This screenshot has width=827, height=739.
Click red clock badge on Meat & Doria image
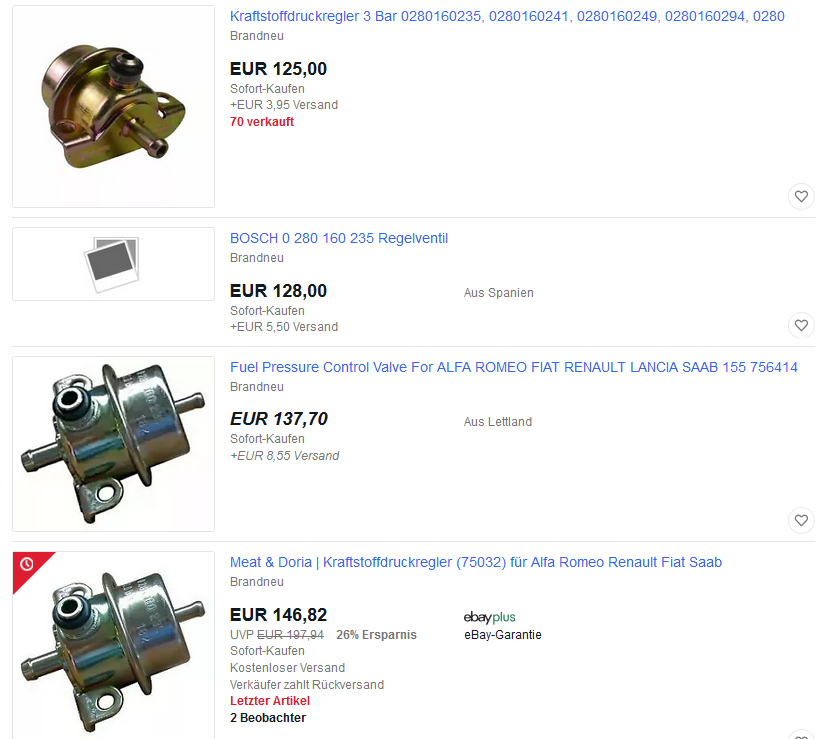[x=27, y=565]
